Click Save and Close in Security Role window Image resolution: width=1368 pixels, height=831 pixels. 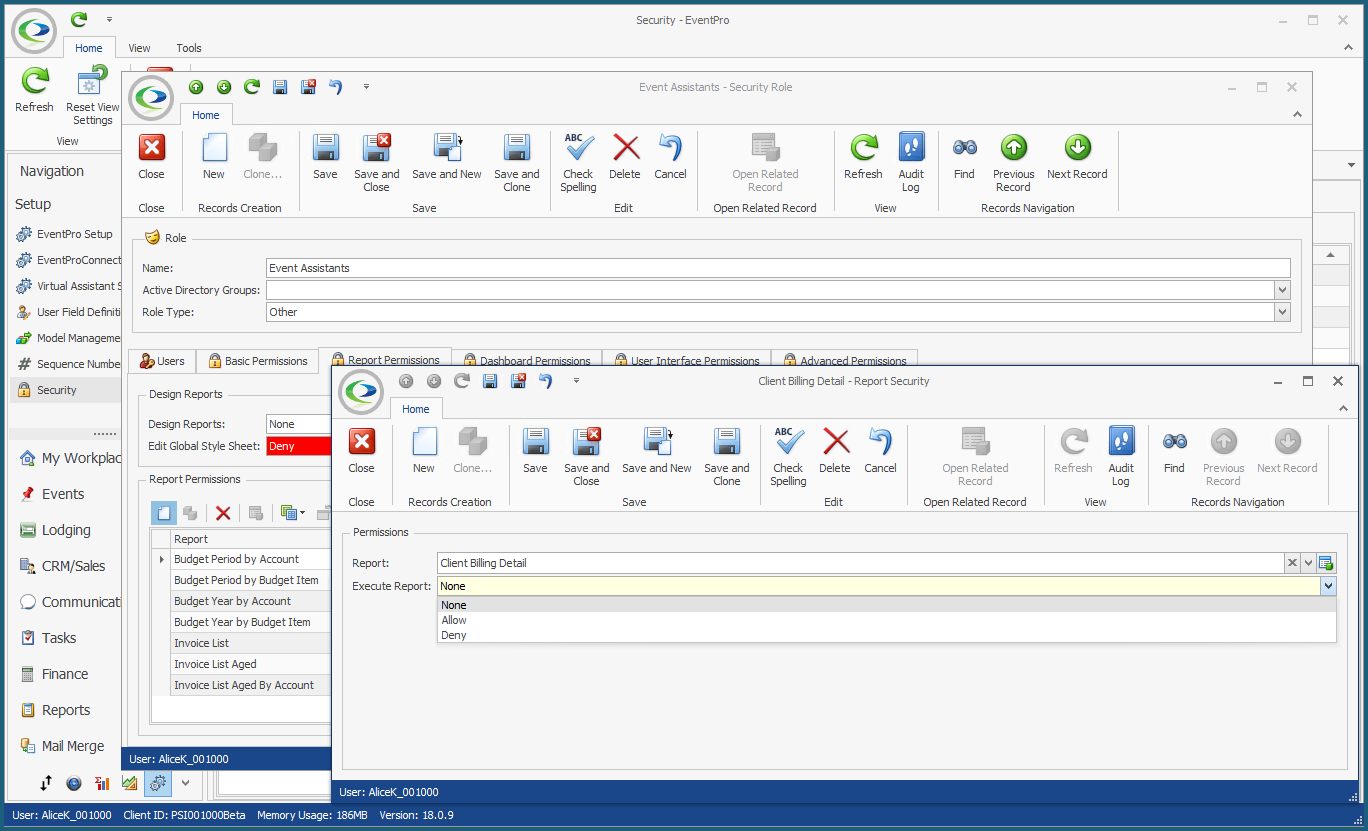tap(376, 163)
